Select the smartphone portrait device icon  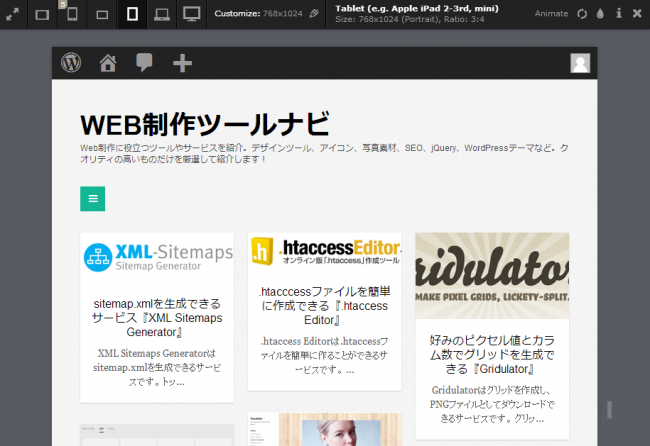coord(72,14)
